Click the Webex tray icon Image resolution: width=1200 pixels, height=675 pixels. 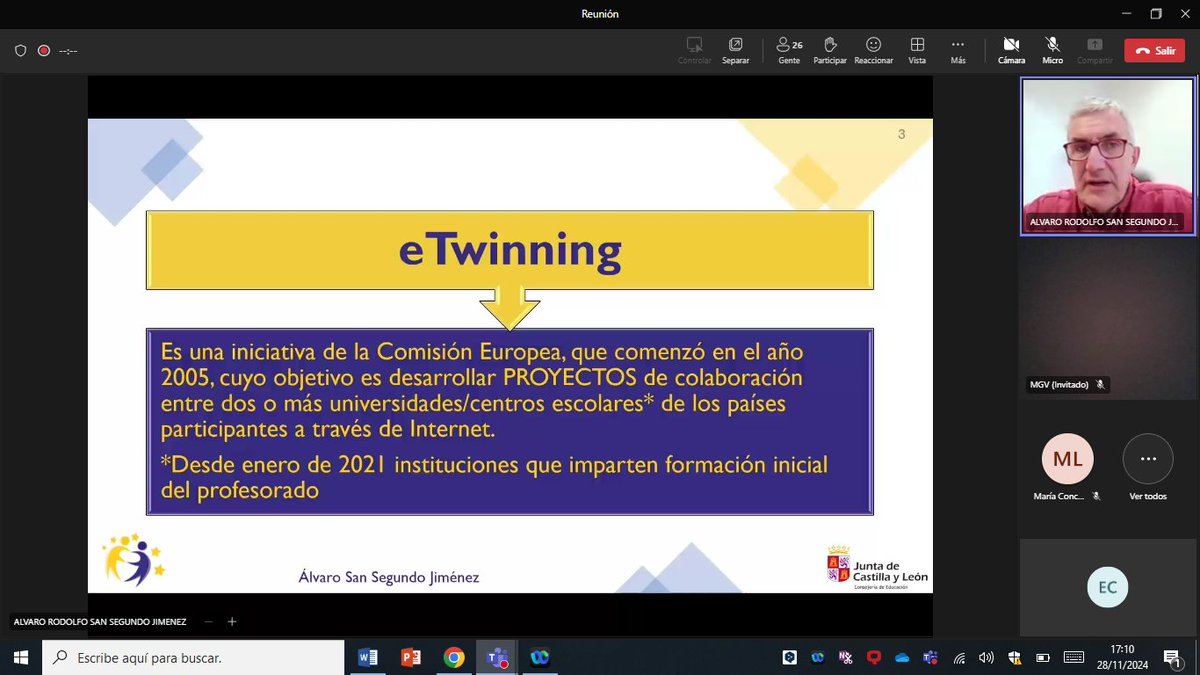click(x=818, y=657)
